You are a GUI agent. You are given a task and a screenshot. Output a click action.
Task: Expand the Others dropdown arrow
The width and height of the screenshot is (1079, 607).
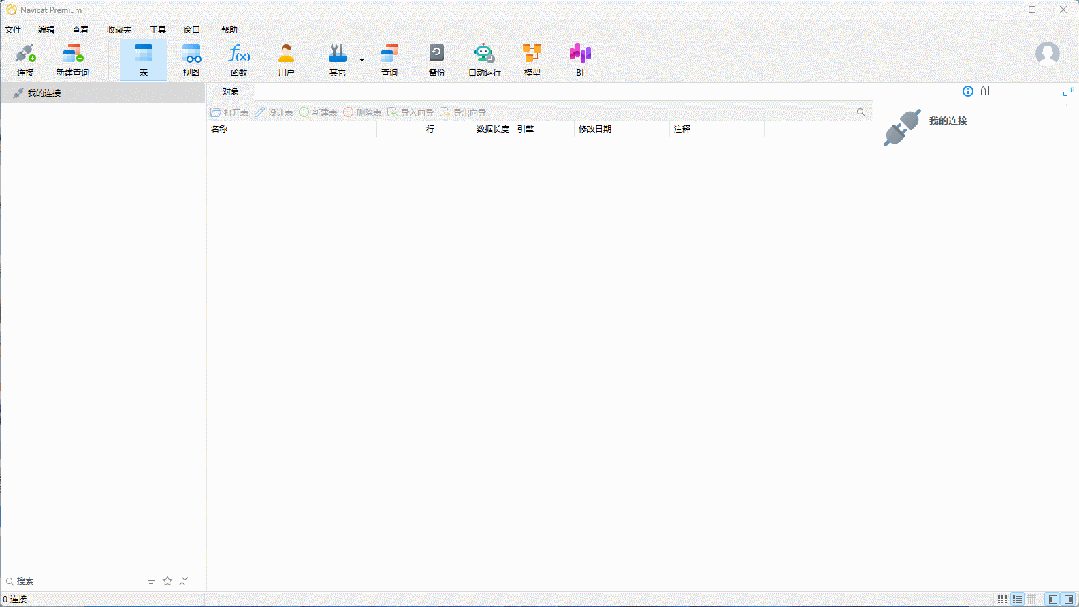362,60
